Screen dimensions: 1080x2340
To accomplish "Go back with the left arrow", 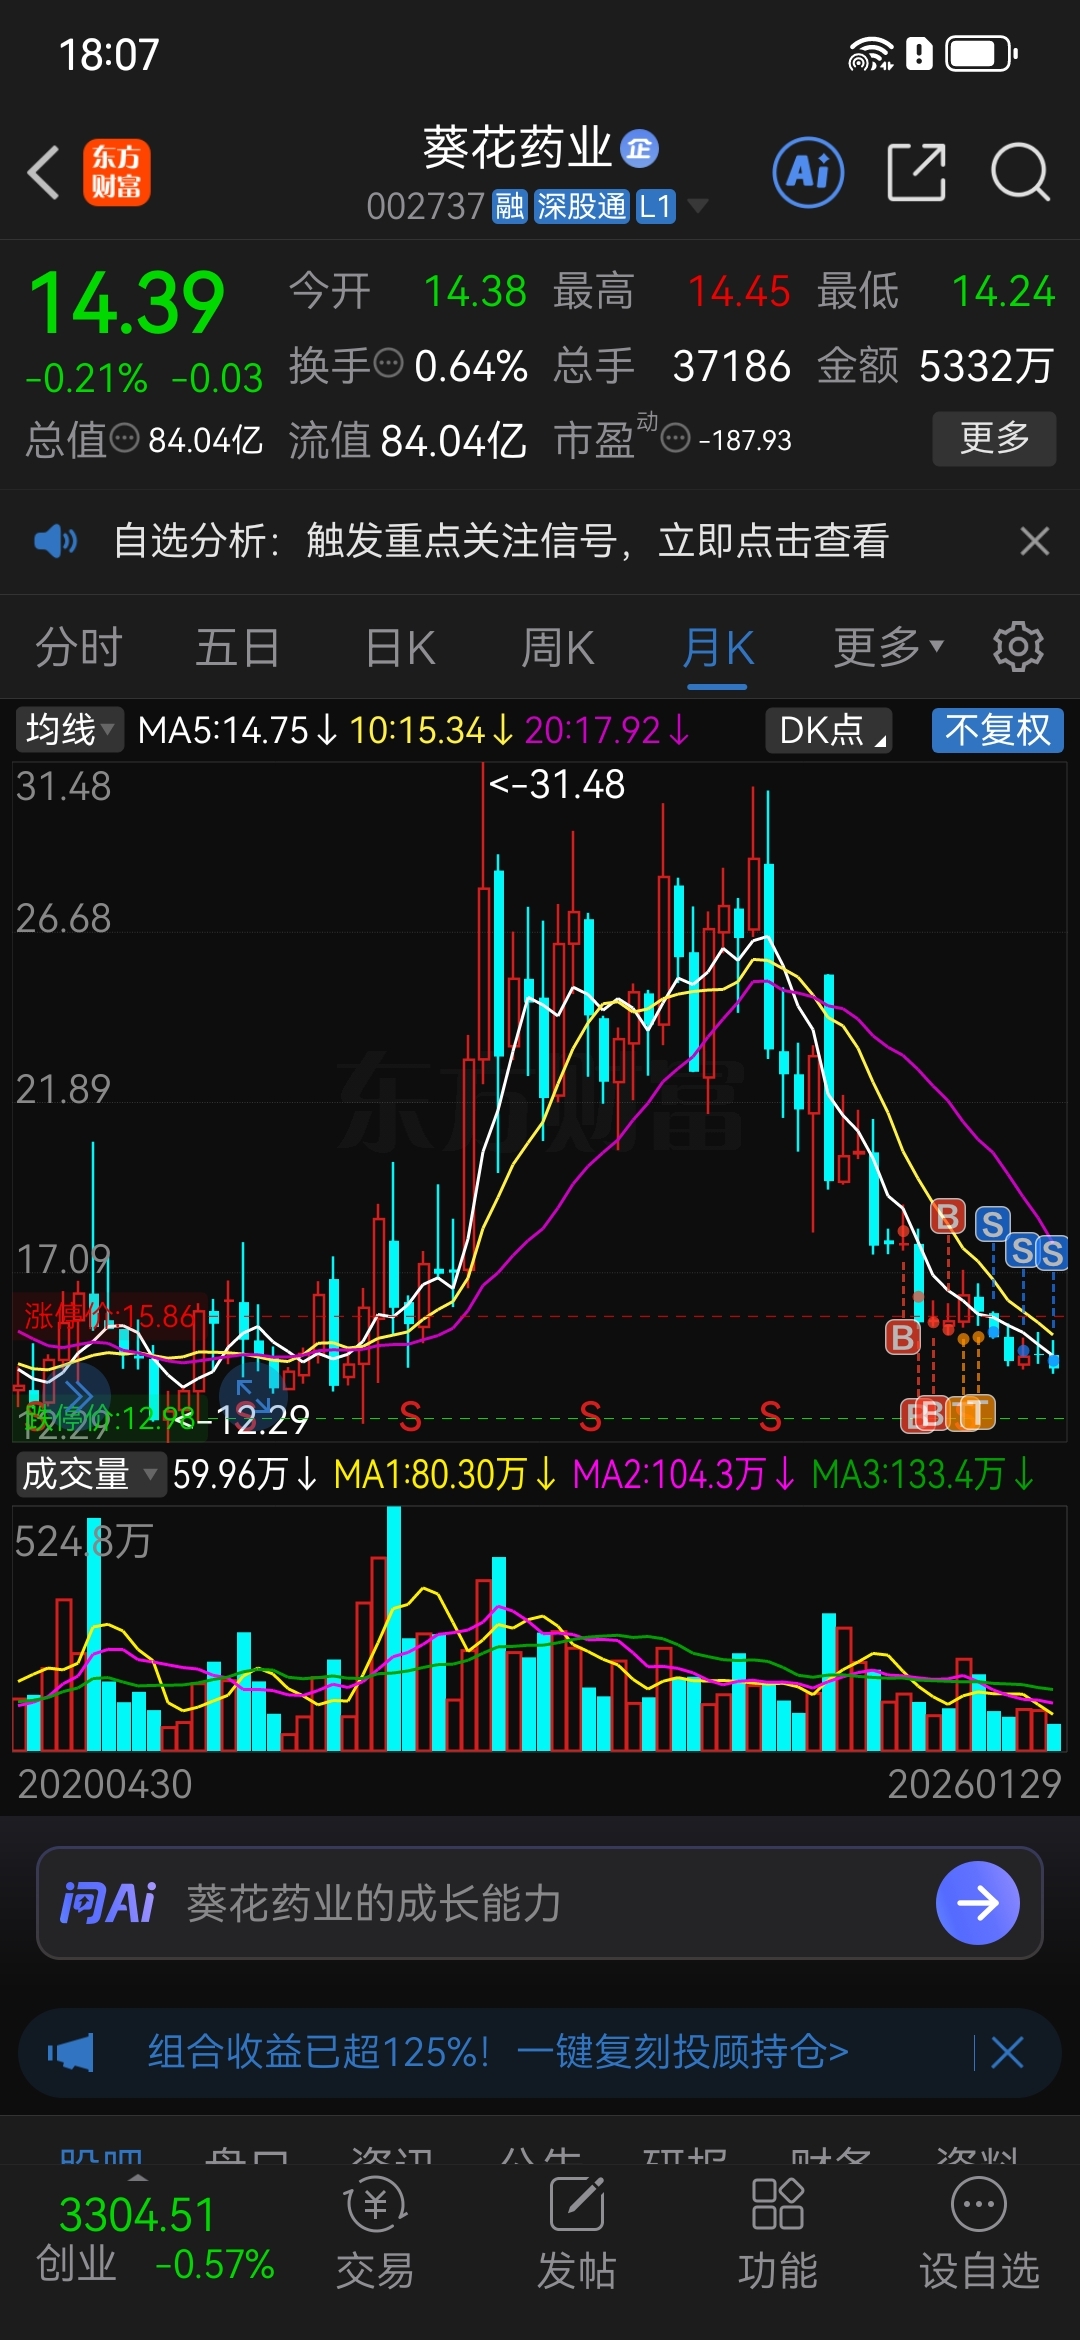I will (43, 172).
